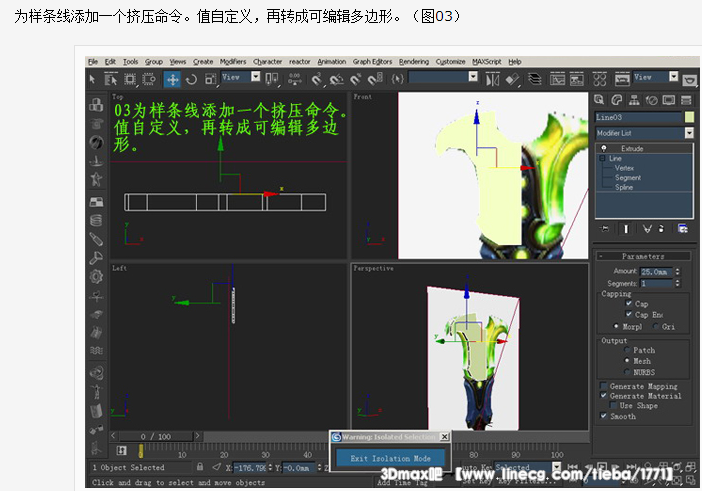This screenshot has width=702, height=491.
Task: Activate the Select and Move tool
Action: (172, 79)
